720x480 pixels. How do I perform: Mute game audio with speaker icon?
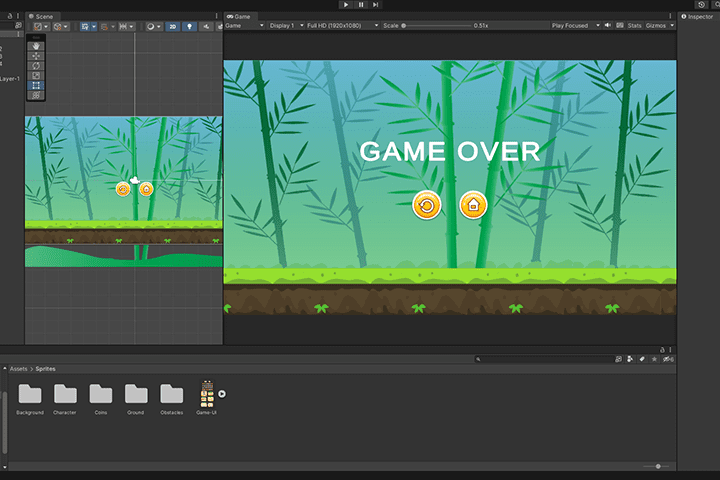click(x=608, y=25)
